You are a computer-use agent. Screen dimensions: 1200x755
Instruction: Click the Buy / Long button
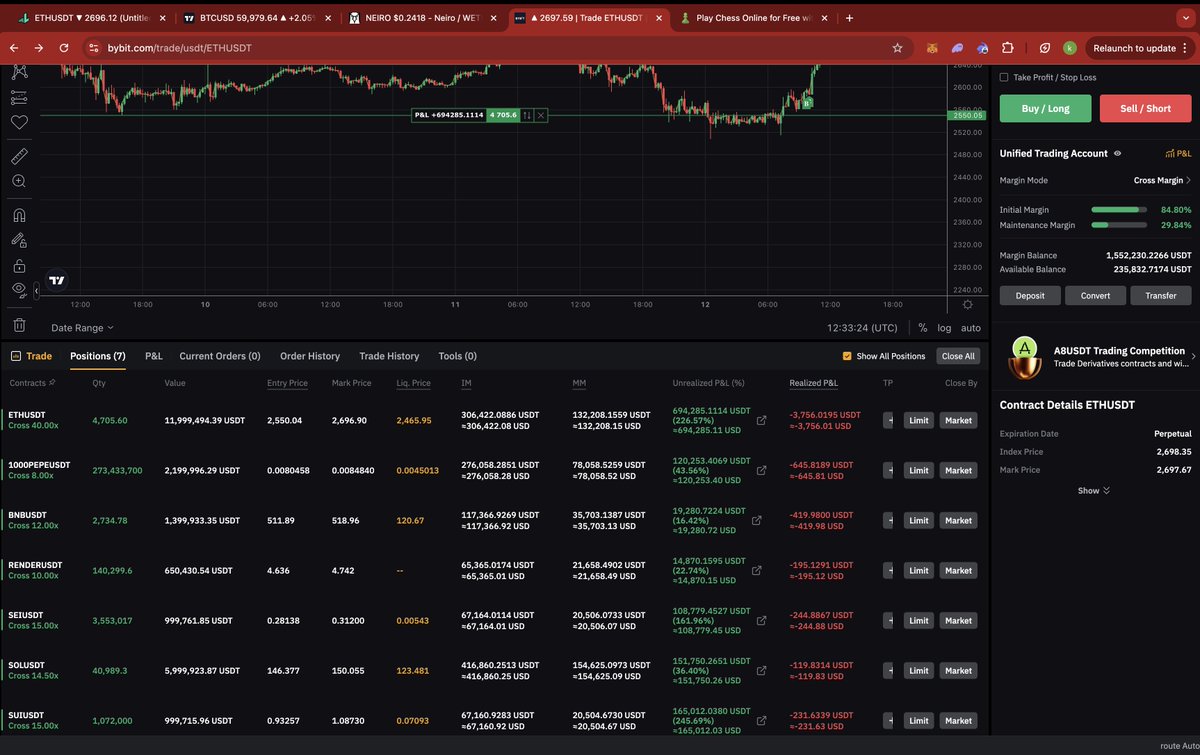tap(1045, 108)
